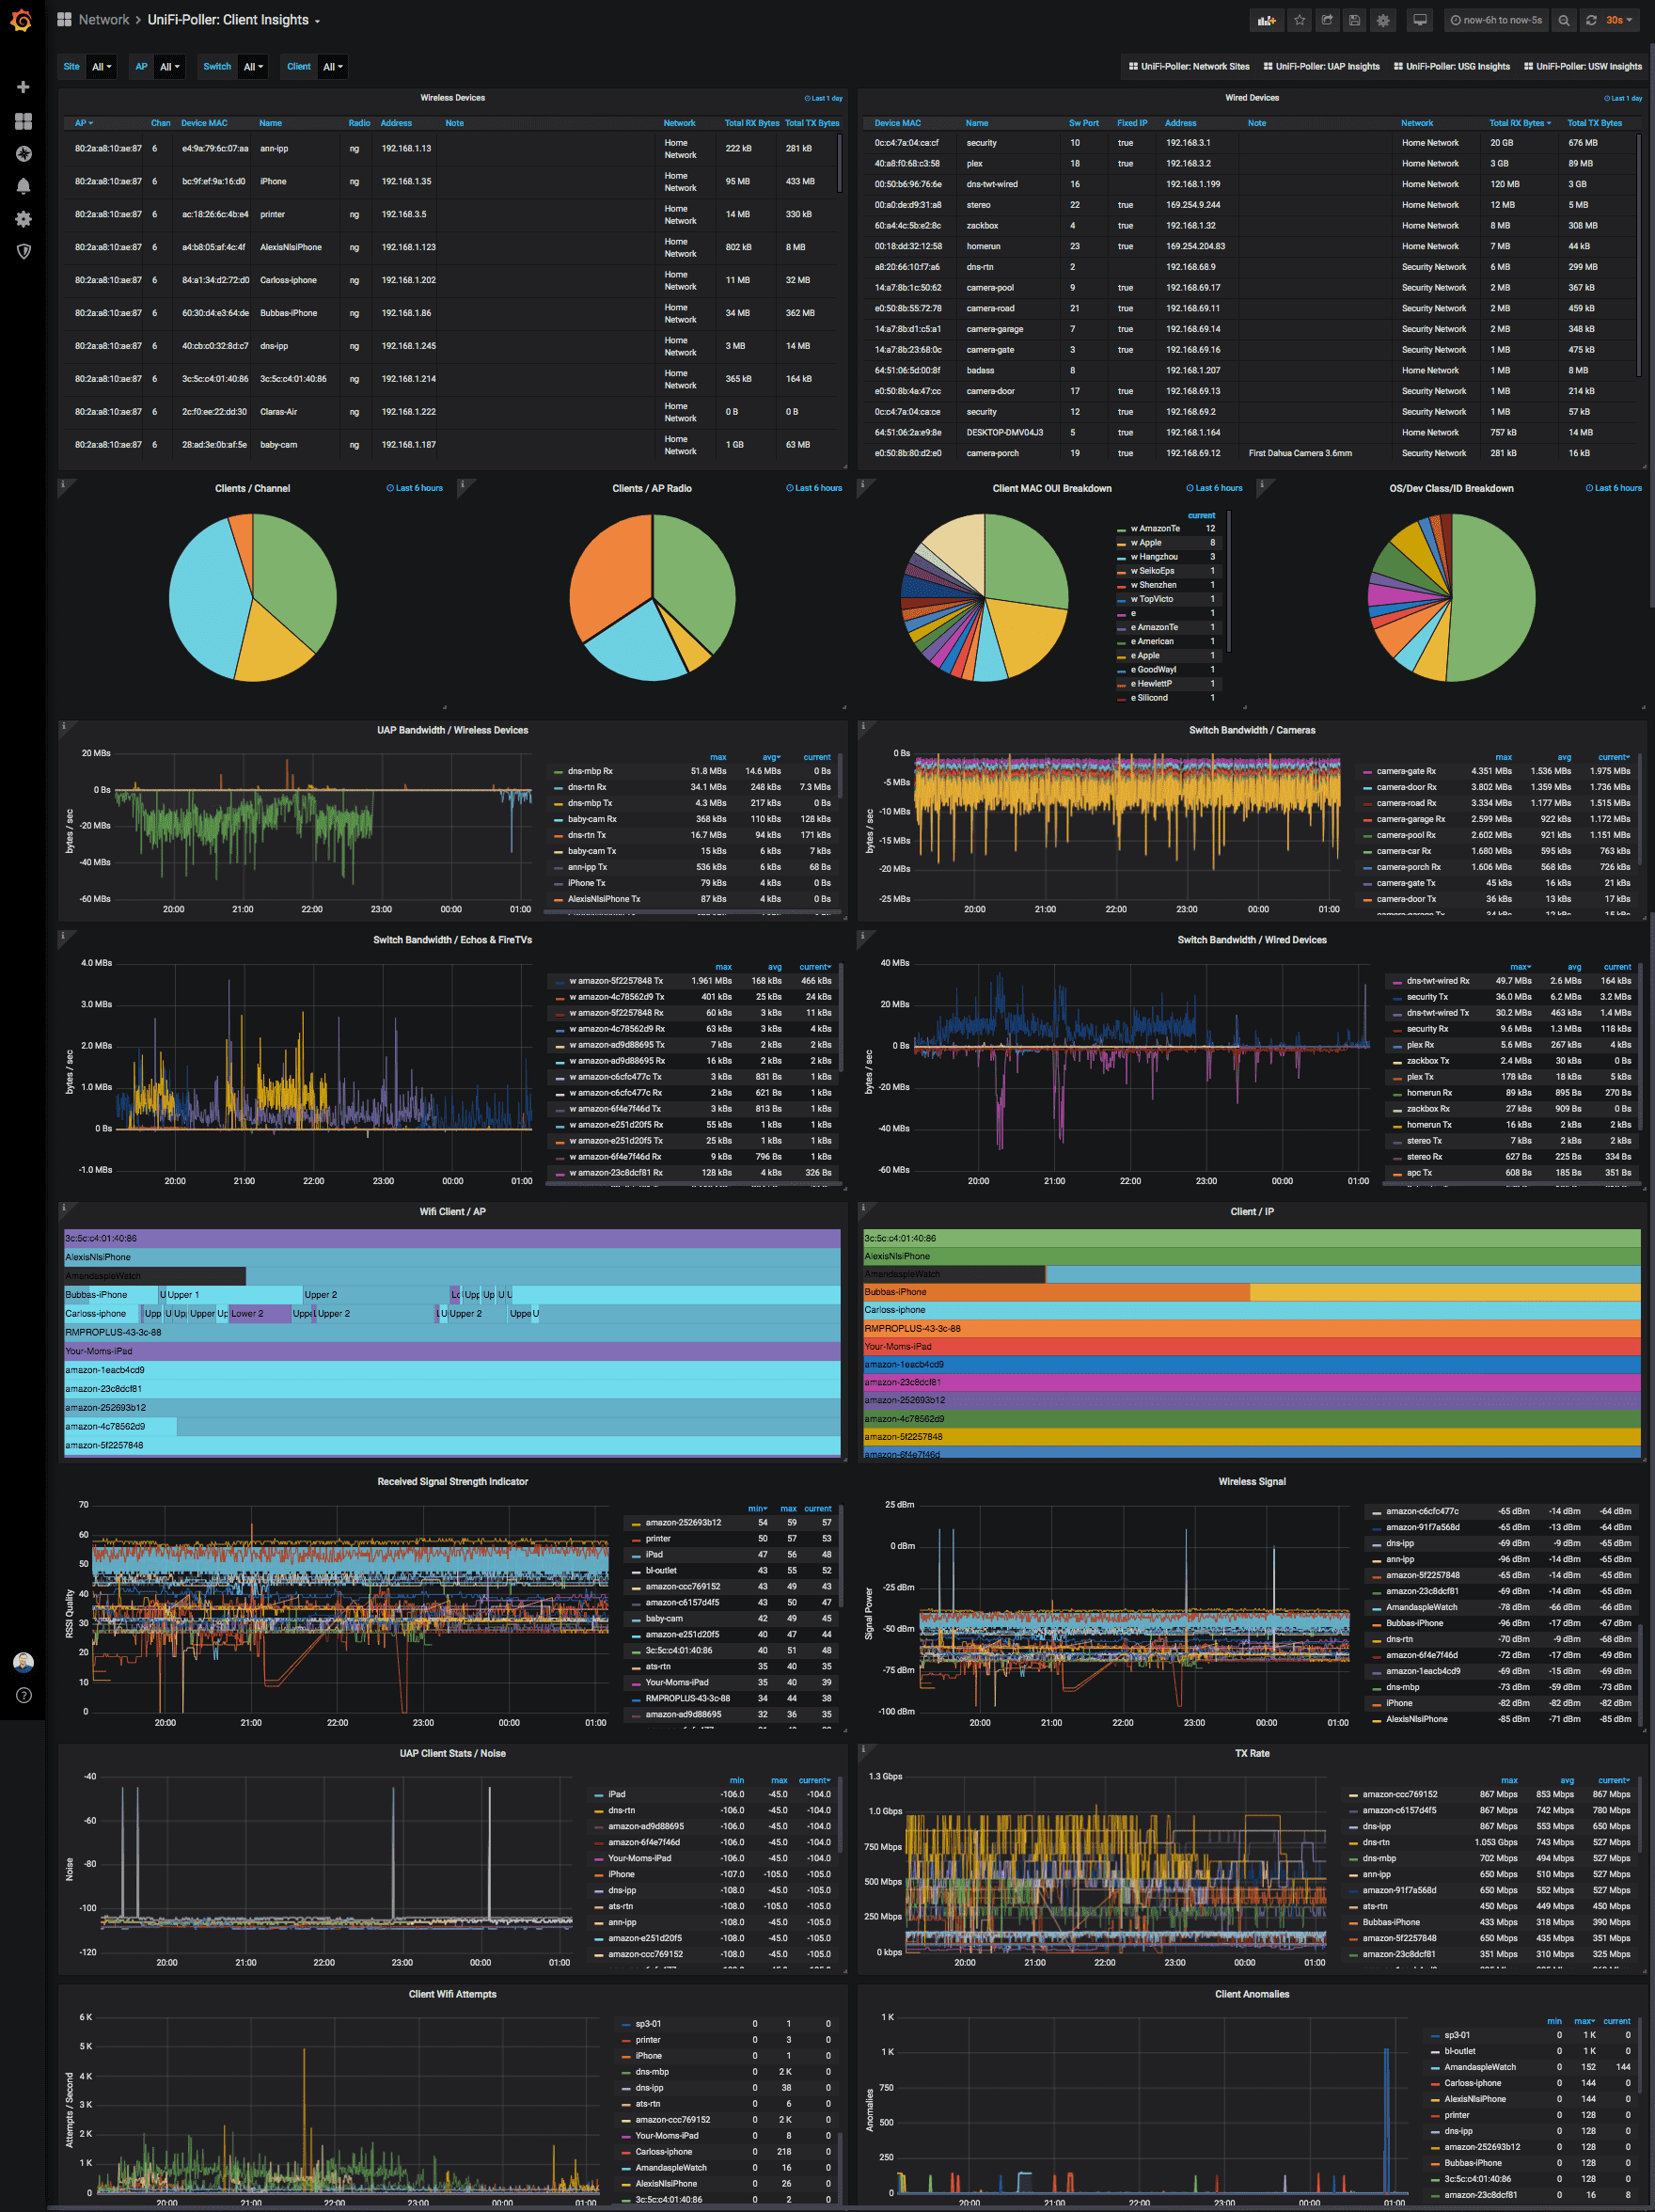1655x2212 pixels.
Task: Toggle amazon-252693b12 in RSSI legend
Action: [683, 1522]
